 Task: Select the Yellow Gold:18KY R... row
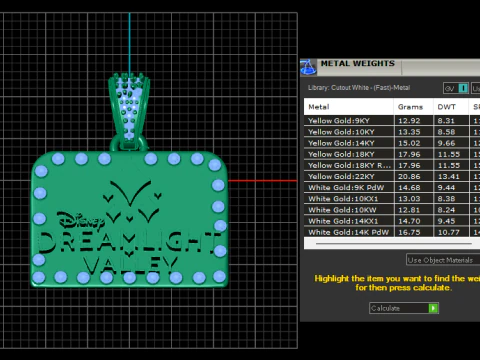392,165
